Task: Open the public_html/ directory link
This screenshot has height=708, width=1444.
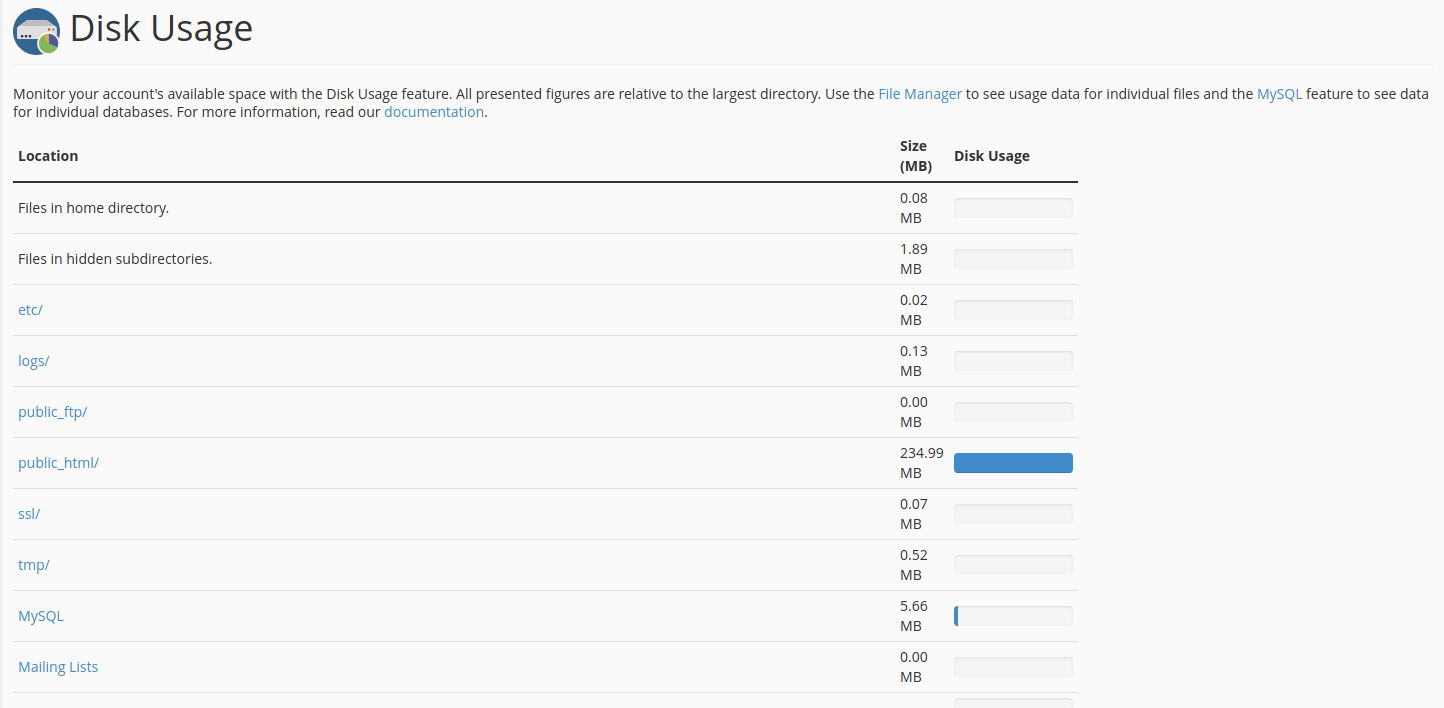Action: coord(58,462)
